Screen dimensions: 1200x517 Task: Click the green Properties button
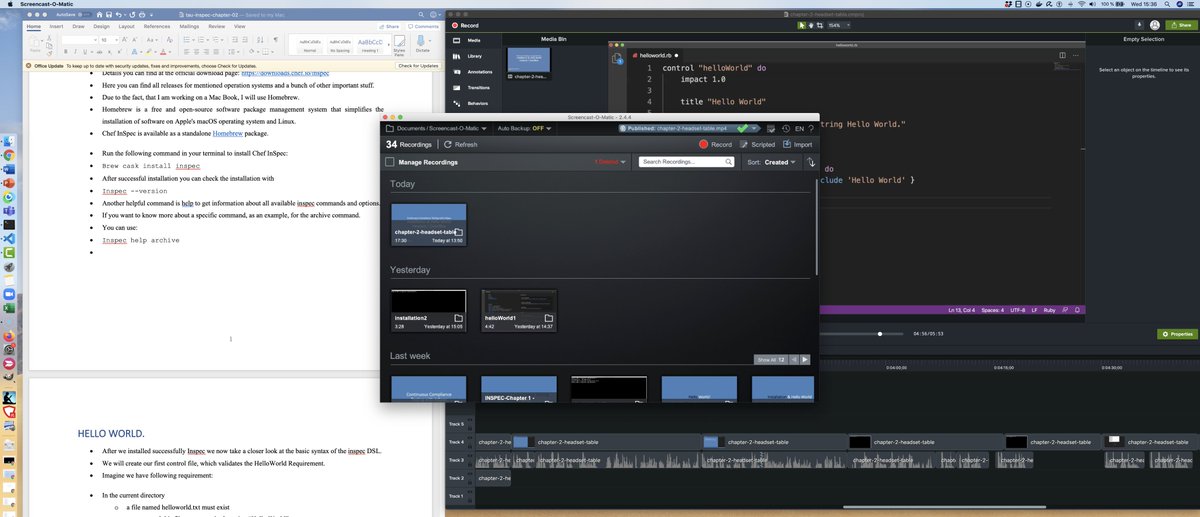1177,334
